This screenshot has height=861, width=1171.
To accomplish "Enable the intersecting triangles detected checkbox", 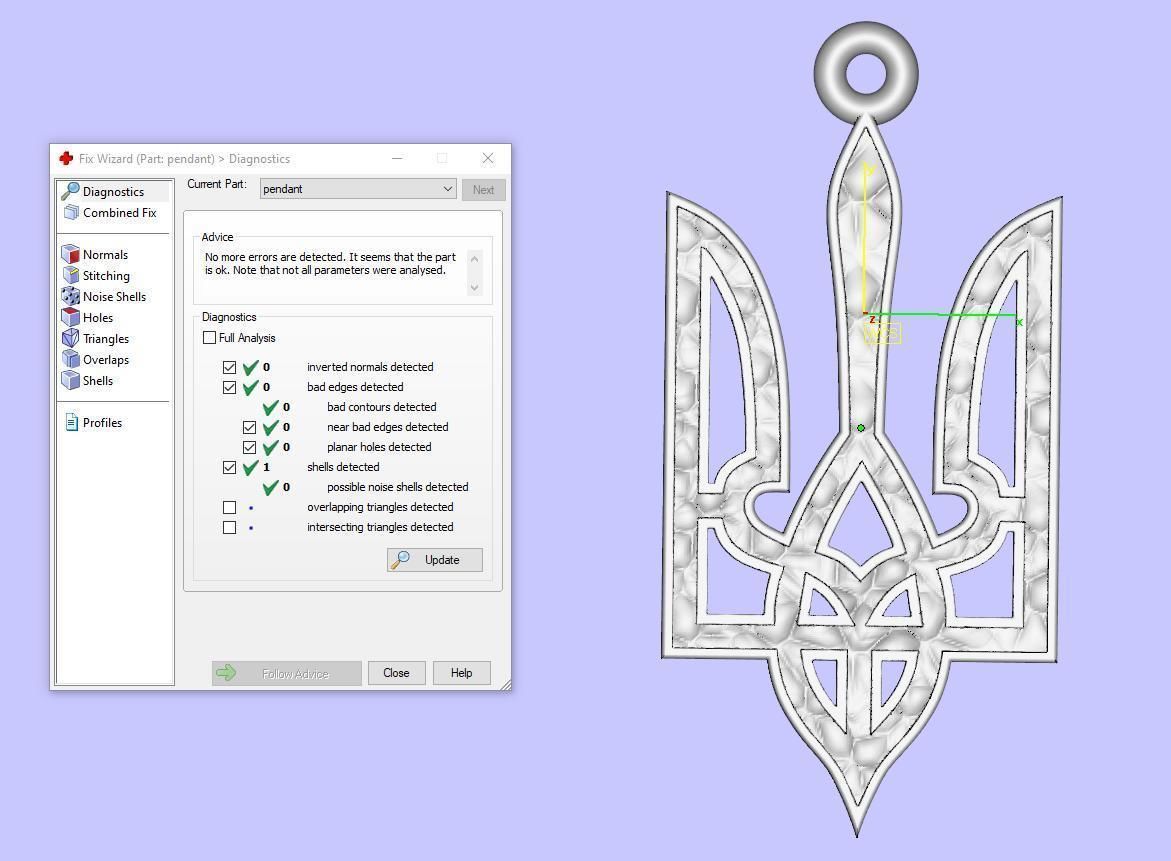I will tap(229, 527).
